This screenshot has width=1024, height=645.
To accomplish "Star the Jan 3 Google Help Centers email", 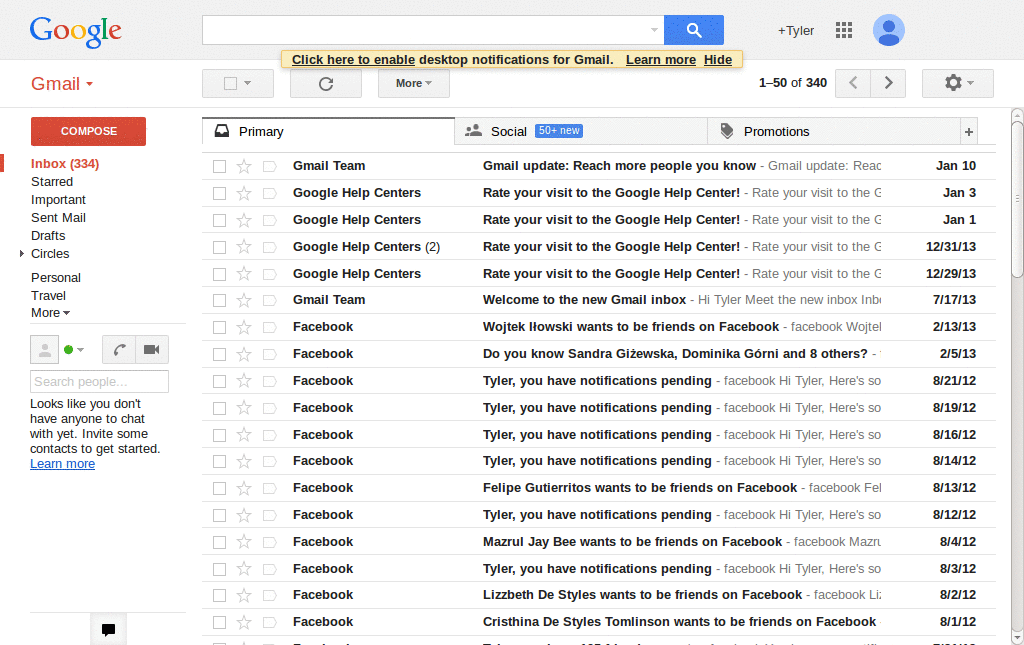I will tap(244, 193).
